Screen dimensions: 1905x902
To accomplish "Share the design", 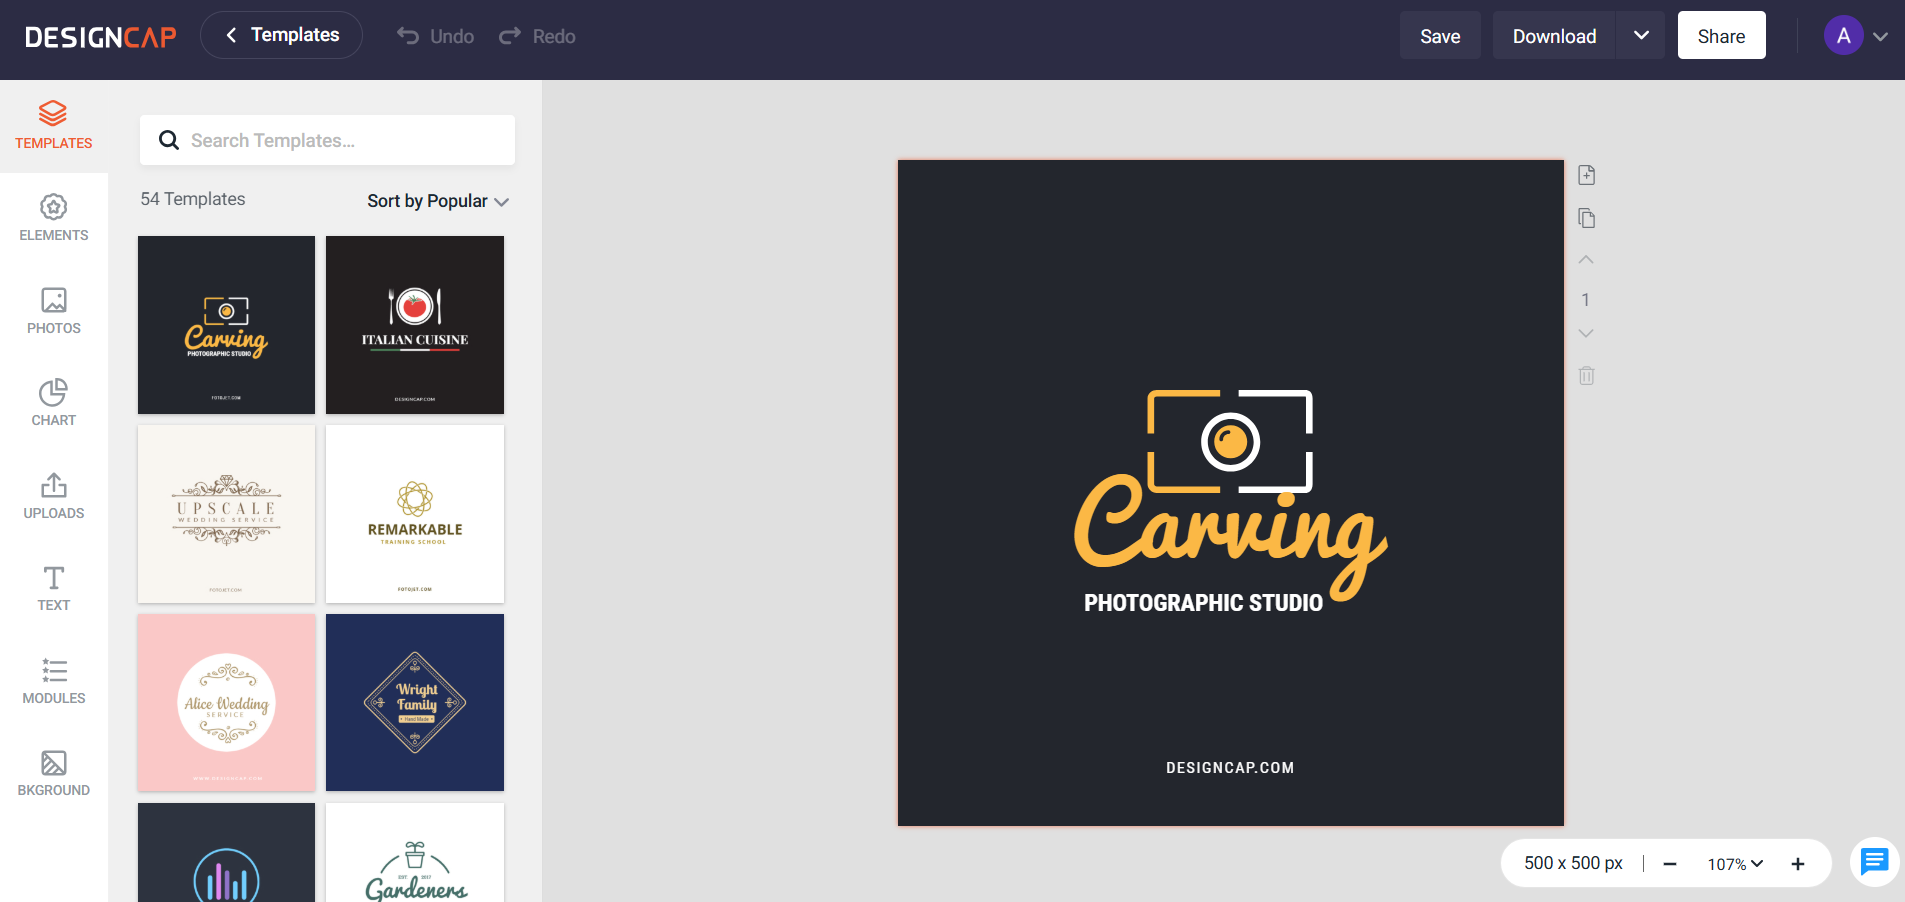I will pos(1720,34).
